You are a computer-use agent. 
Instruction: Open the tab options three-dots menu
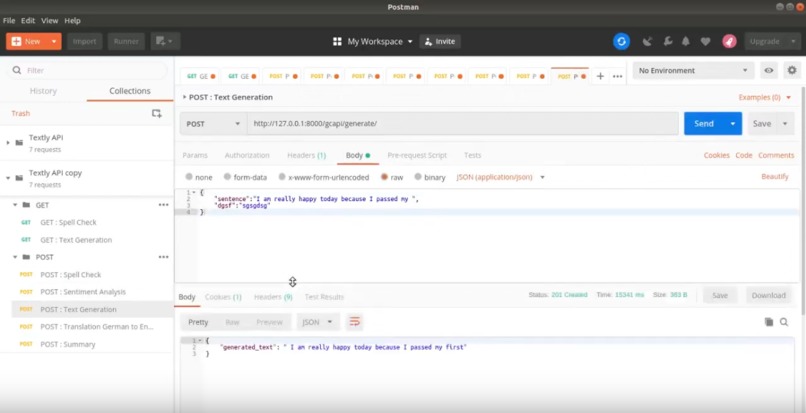(617, 76)
